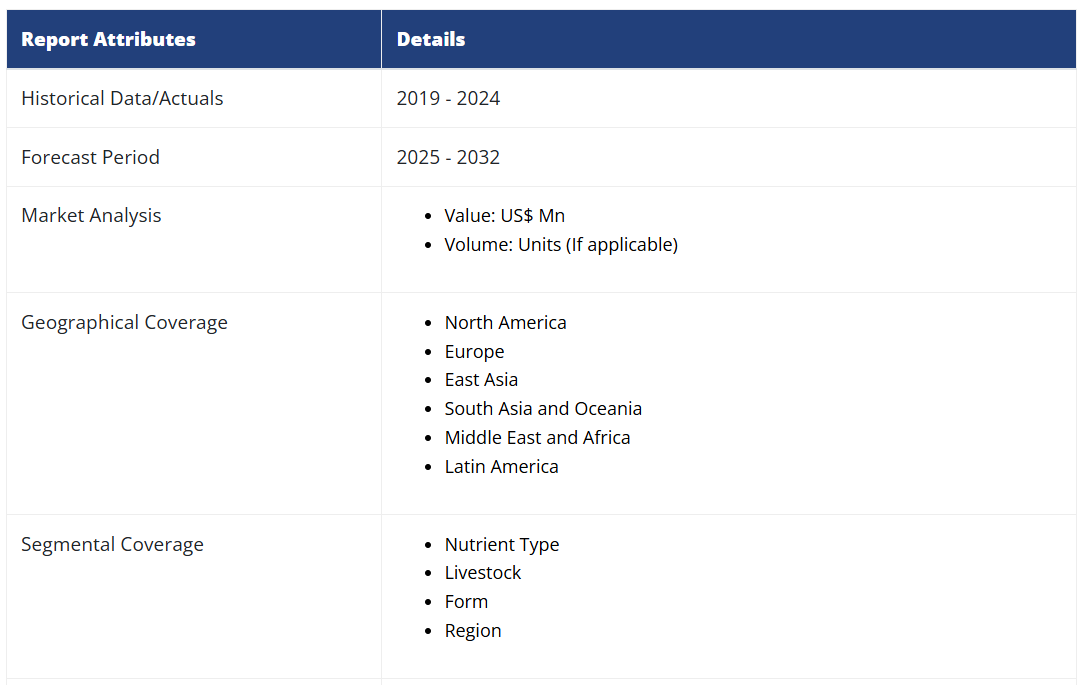Select South Asia and Oceania entry
Image resolution: width=1079 pixels, height=685 pixels.
[543, 408]
